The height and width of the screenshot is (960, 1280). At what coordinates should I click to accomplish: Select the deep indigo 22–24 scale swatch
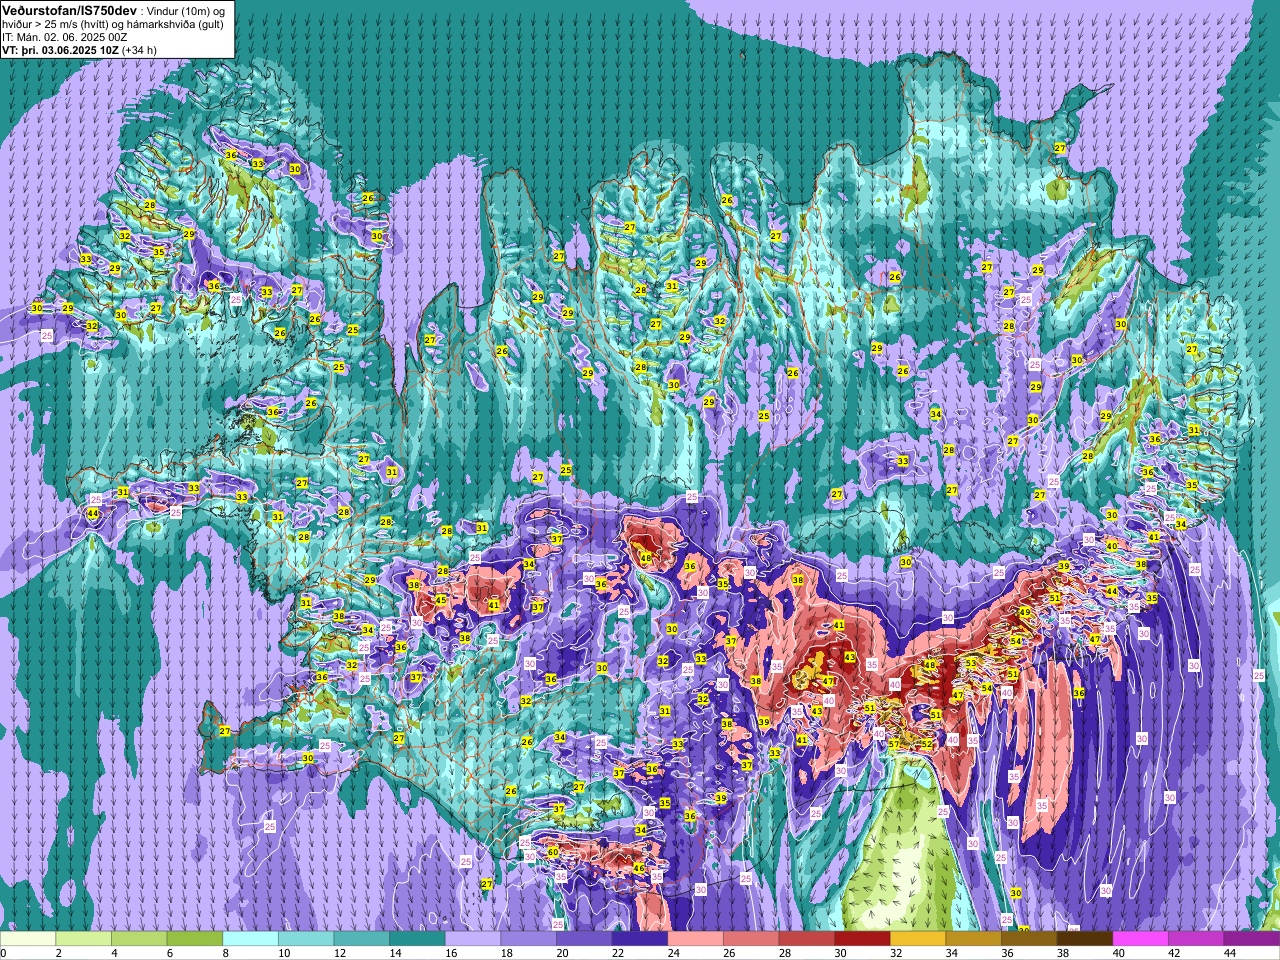pos(640,938)
